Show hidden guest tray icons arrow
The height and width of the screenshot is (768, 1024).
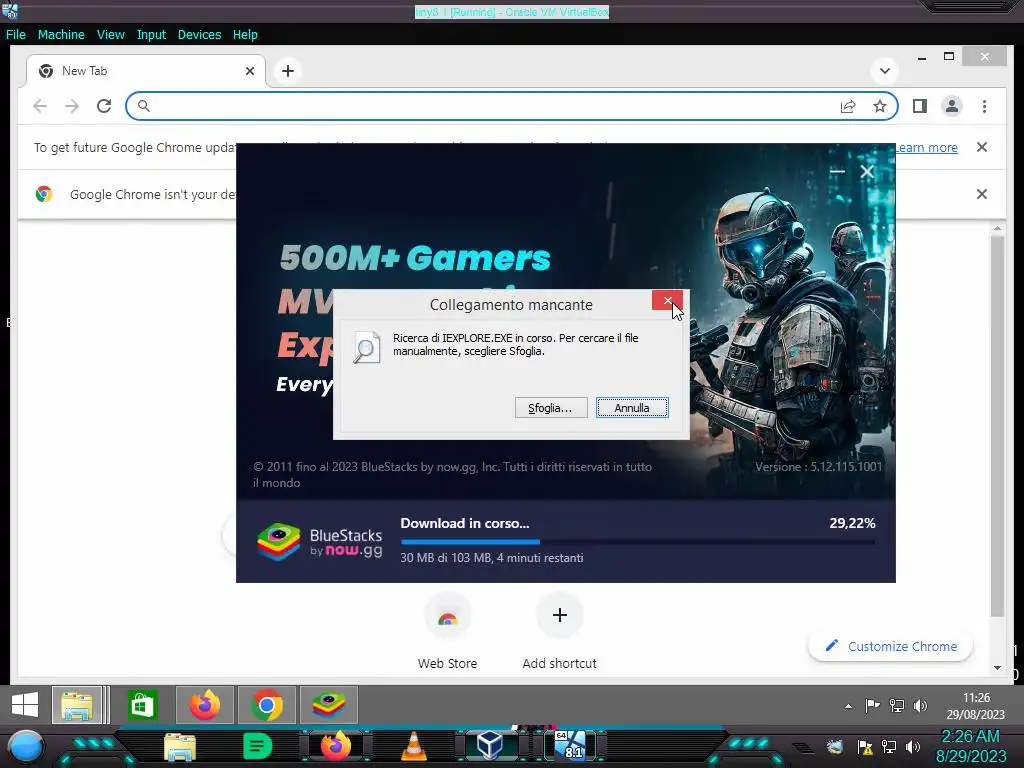pos(848,706)
